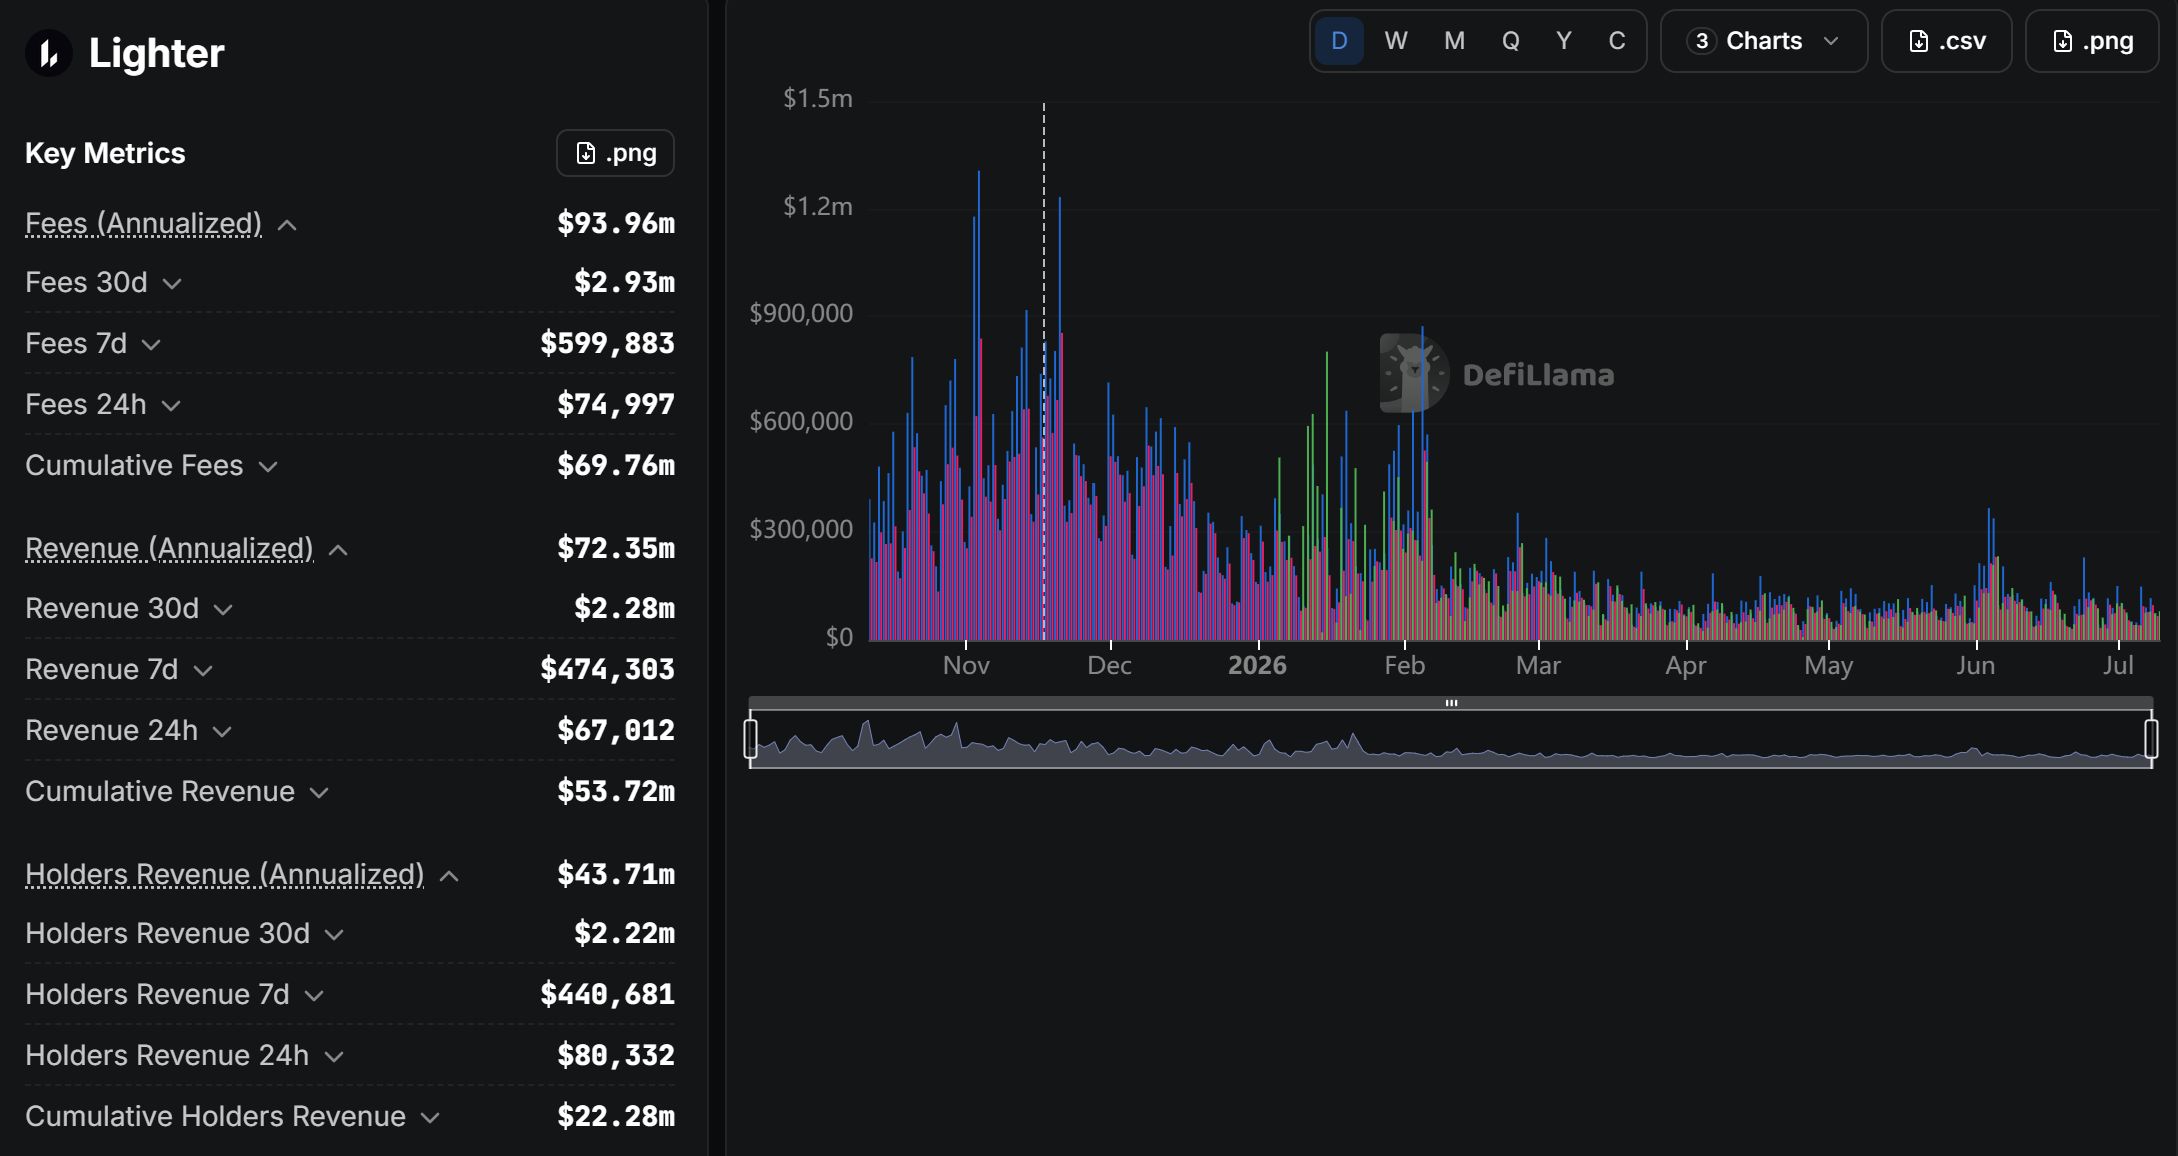2178x1156 pixels.
Task: Click the $2.93m Fees 30d value
Action: point(624,283)
